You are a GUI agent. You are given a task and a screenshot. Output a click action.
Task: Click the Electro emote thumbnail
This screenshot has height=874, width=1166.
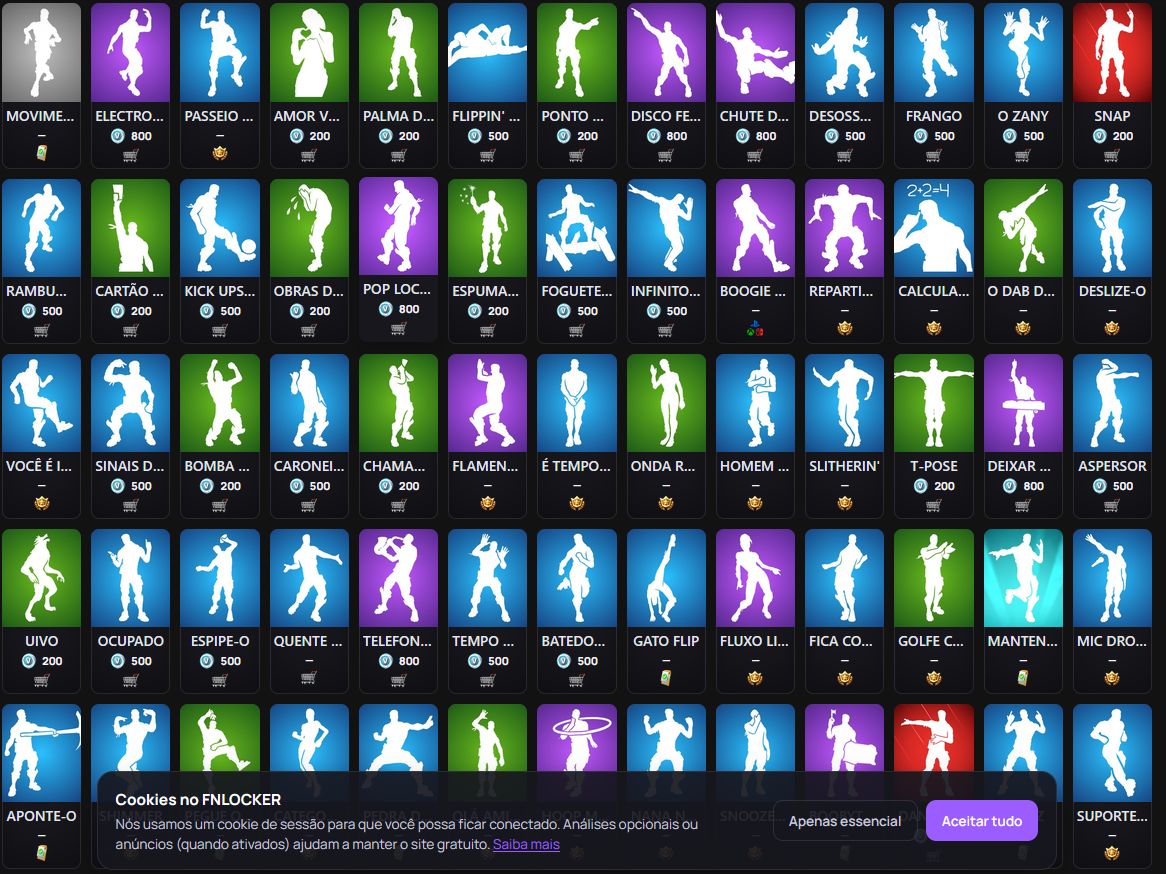tap(130, 52)
